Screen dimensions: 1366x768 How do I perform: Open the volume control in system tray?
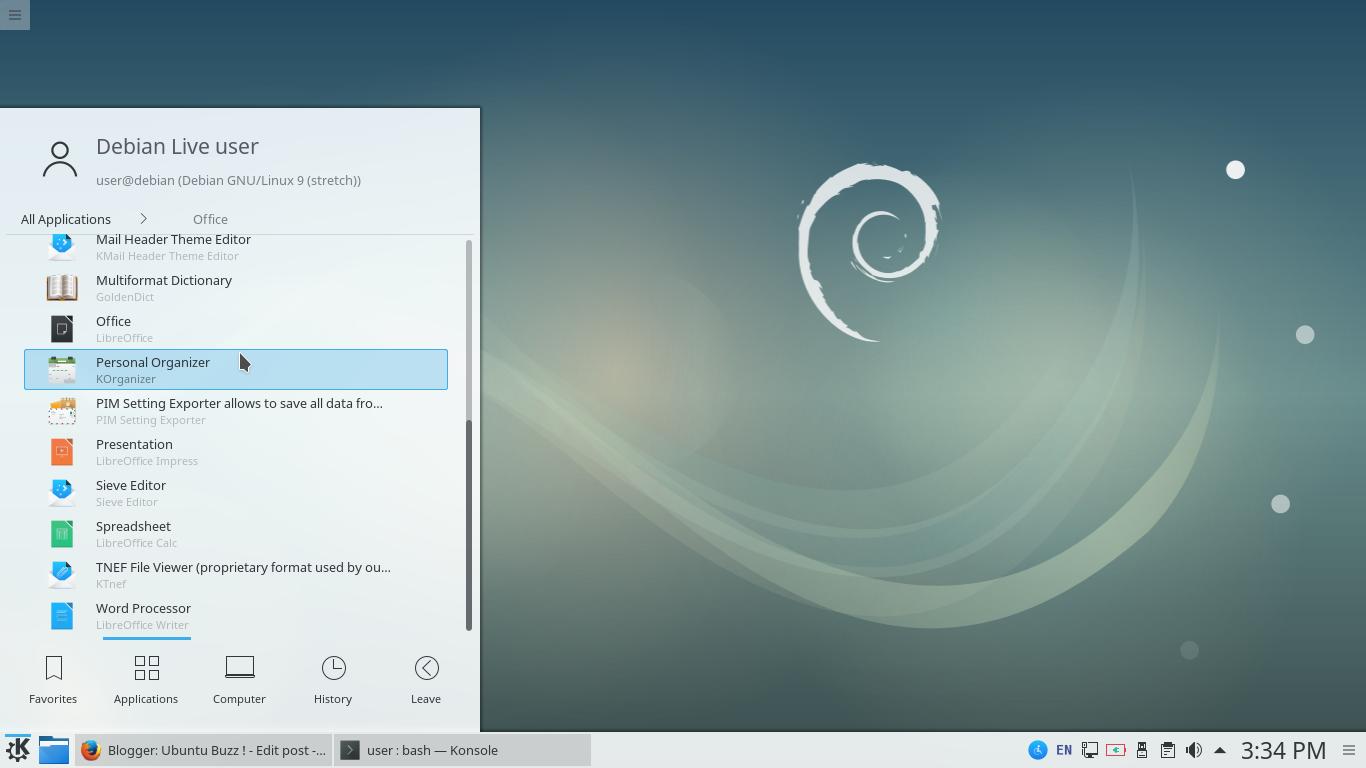tap(1194, 749)
